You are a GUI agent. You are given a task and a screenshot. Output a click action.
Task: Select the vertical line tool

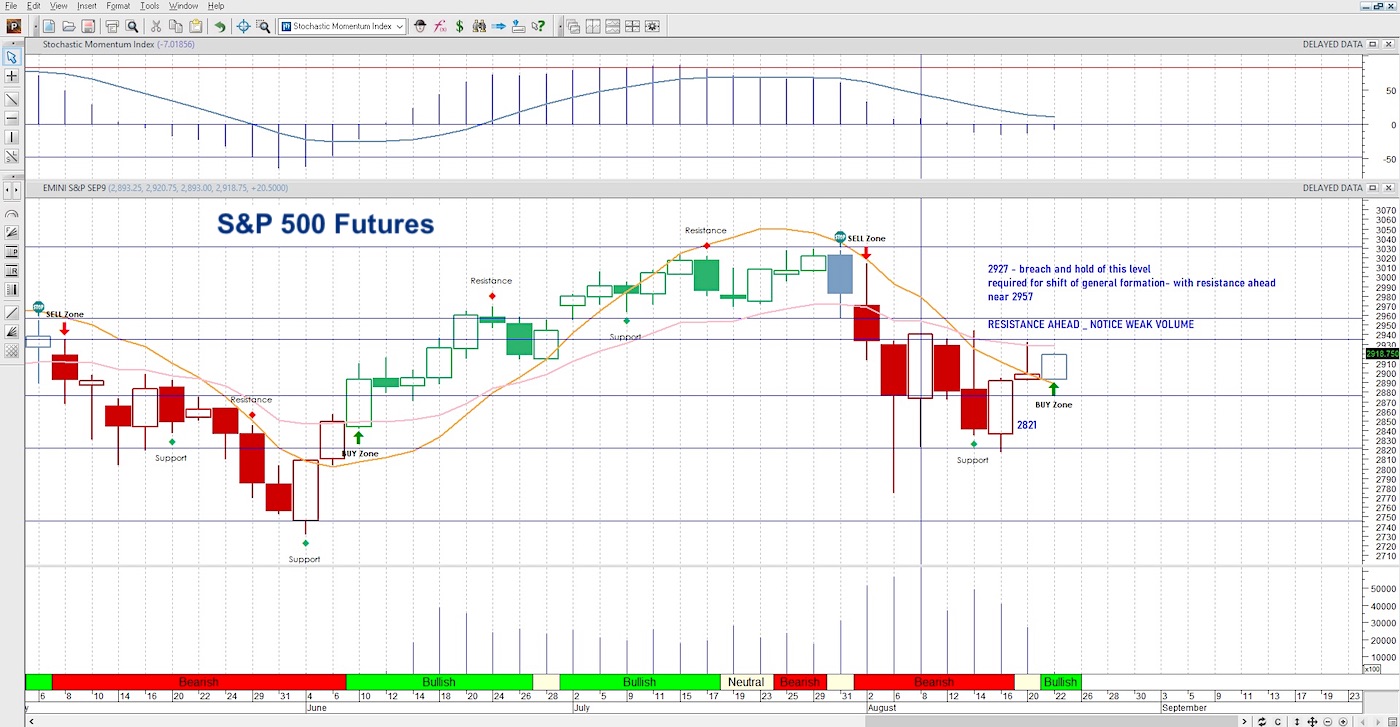12,137
